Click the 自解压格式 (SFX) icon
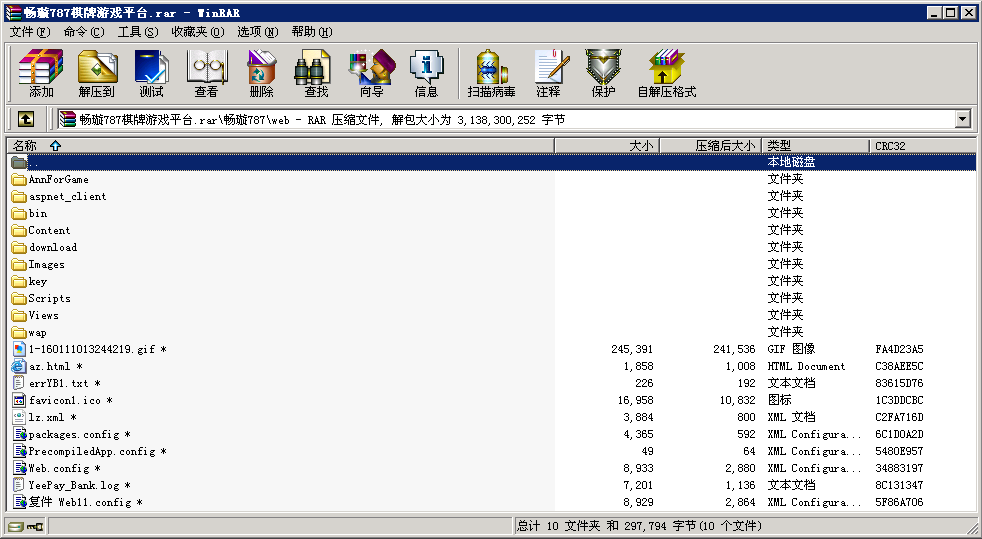 pos(666,73)
